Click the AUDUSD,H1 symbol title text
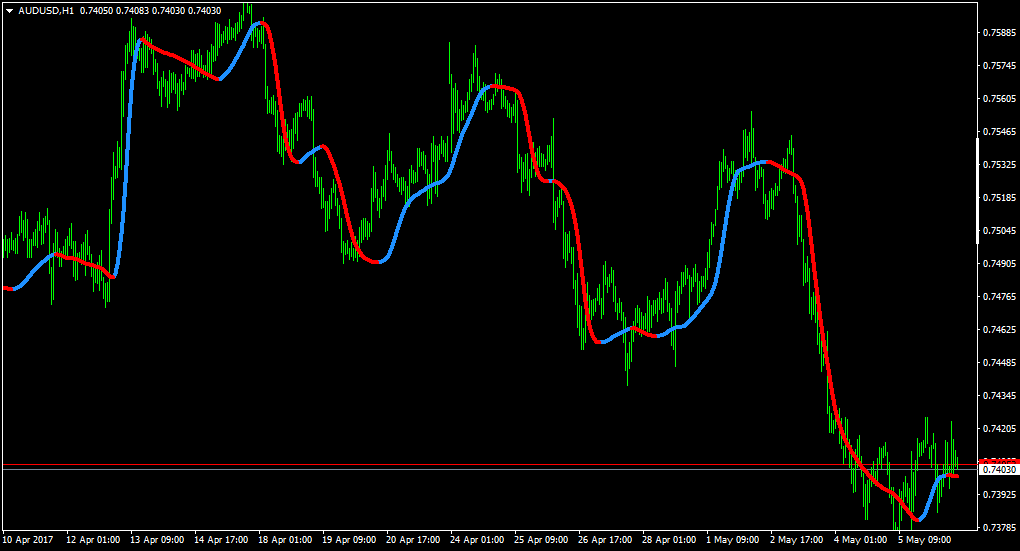1020x551 pixels. pyautogui.click(x=46, y=11)
